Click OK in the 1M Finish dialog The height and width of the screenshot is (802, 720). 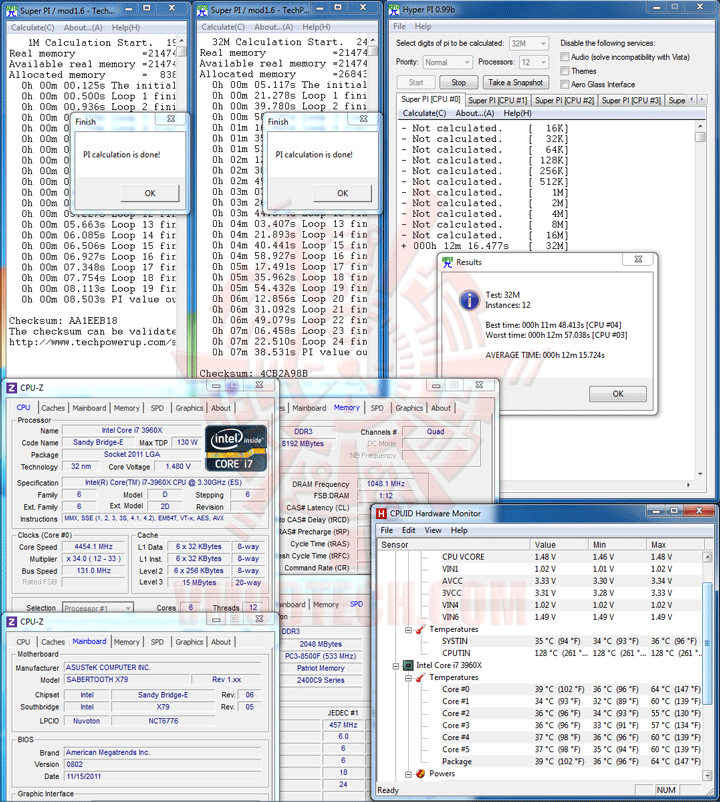(x=150, y=193)
